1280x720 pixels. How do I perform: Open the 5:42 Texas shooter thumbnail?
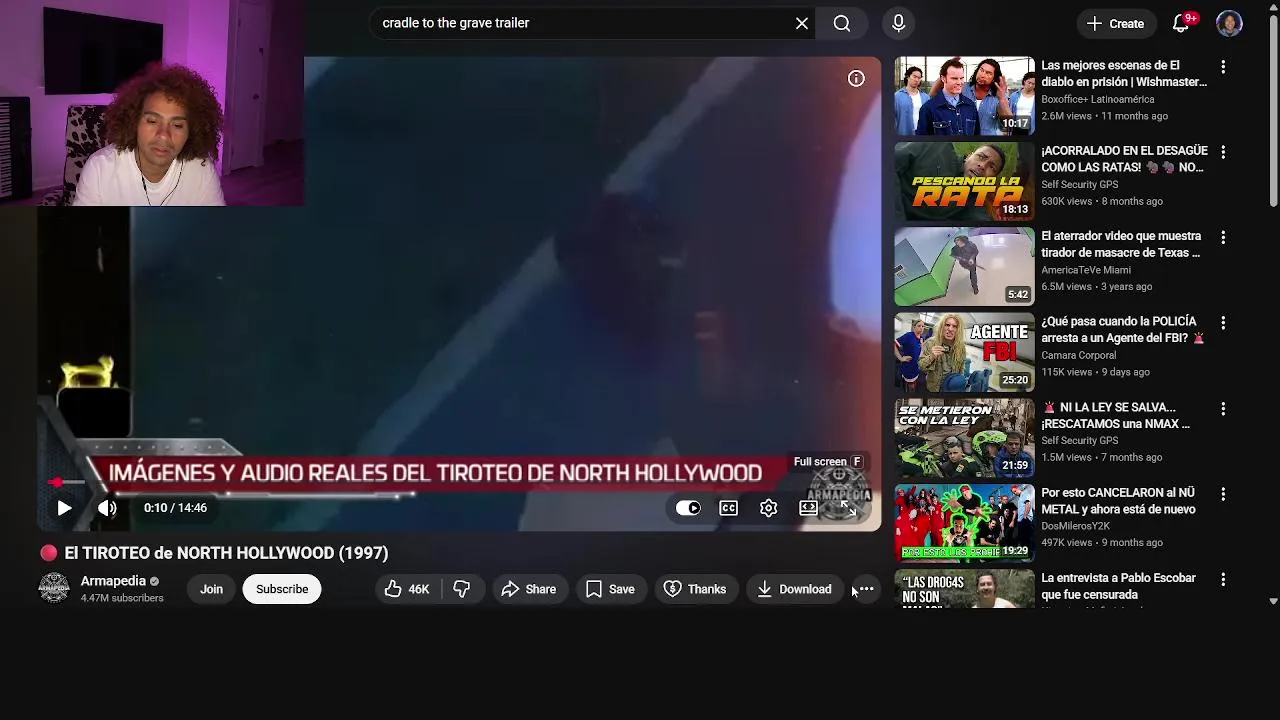point(964,267)
